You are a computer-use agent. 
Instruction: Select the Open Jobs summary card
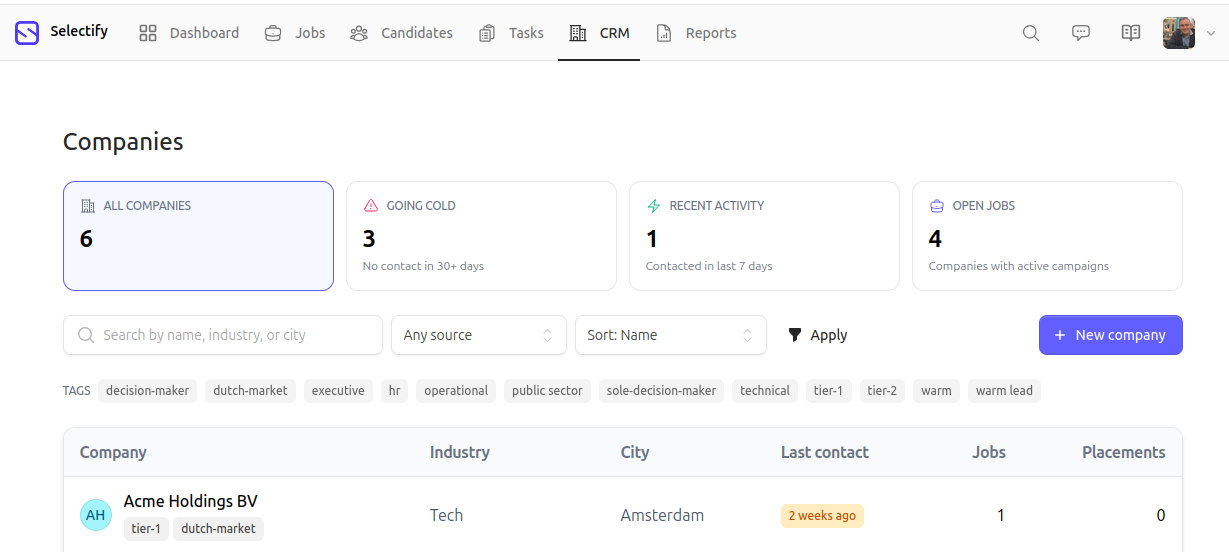coord(1047,236)
